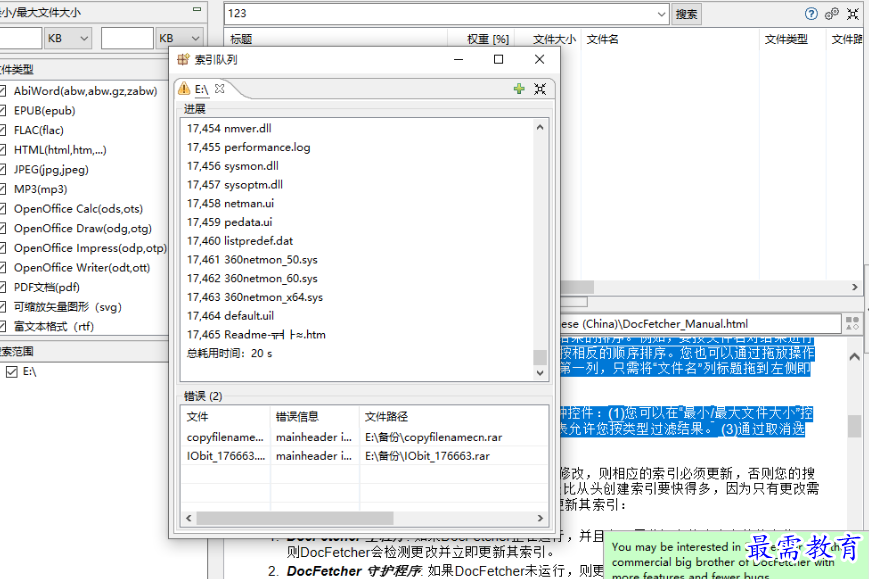Close the E:\ tab with its X

pyautogui.click(x=219, y=89)
